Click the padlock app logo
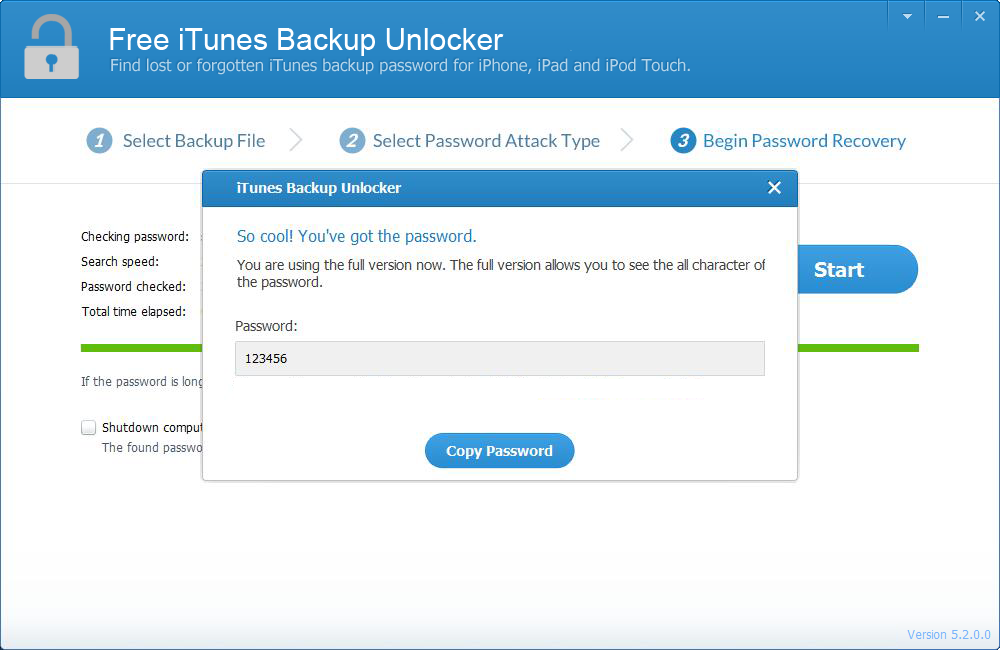The image size is (1000, 650). (52, 47)
